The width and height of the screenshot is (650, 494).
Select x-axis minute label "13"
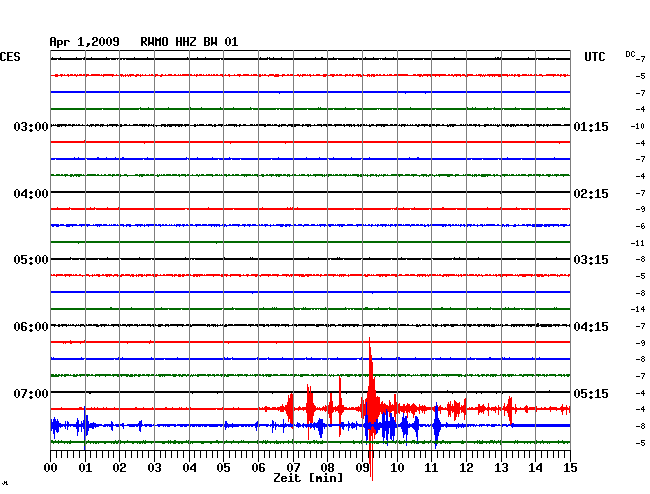click(x=501, y=468)
